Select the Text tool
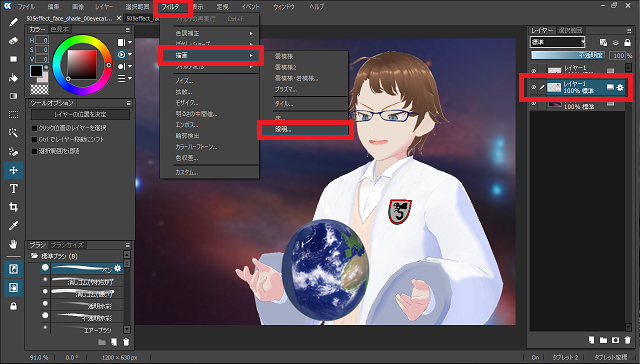Screen dimensions: 640x364 tap(13, 189)
